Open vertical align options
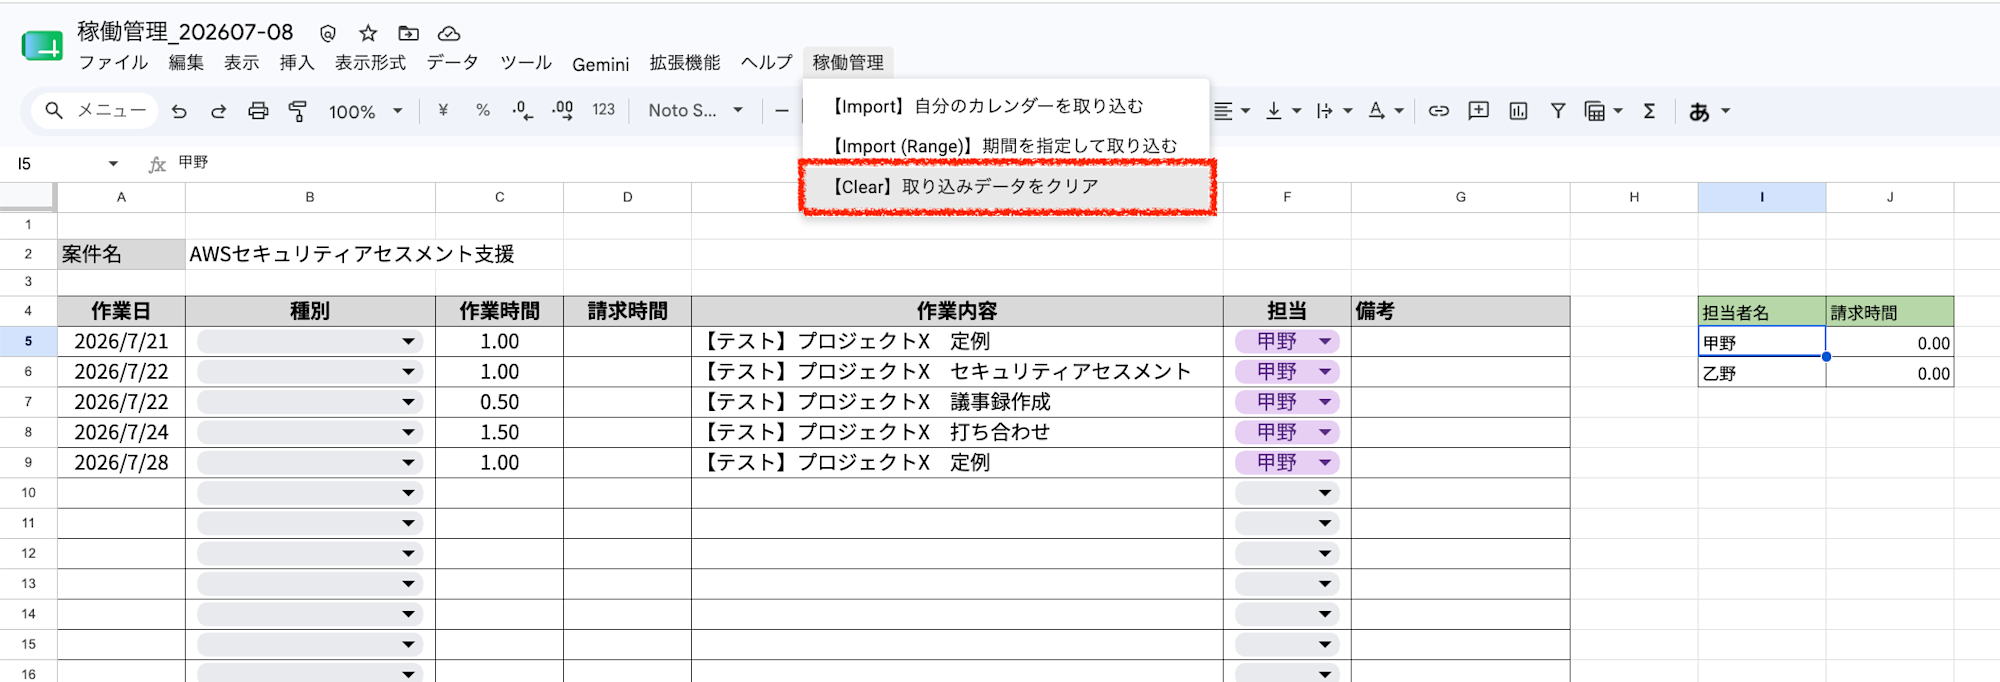The height and width of the screenshot is (682, 2000). 1283,111
